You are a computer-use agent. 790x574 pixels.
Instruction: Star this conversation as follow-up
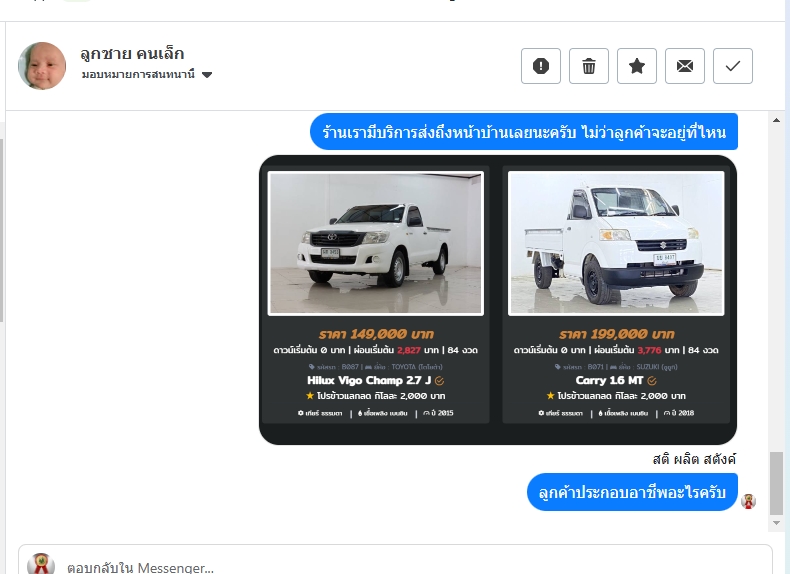point(637,66)
